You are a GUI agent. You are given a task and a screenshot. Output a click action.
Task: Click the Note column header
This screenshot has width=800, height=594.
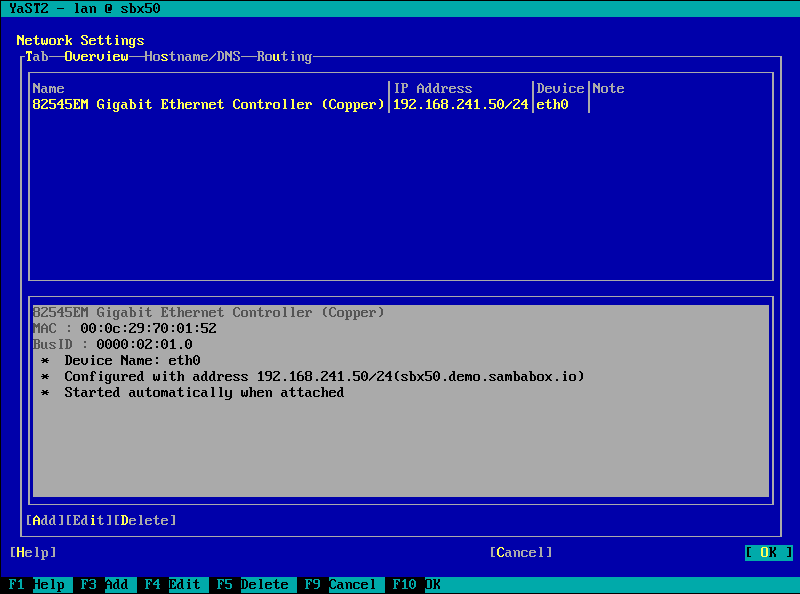[608, 89]
